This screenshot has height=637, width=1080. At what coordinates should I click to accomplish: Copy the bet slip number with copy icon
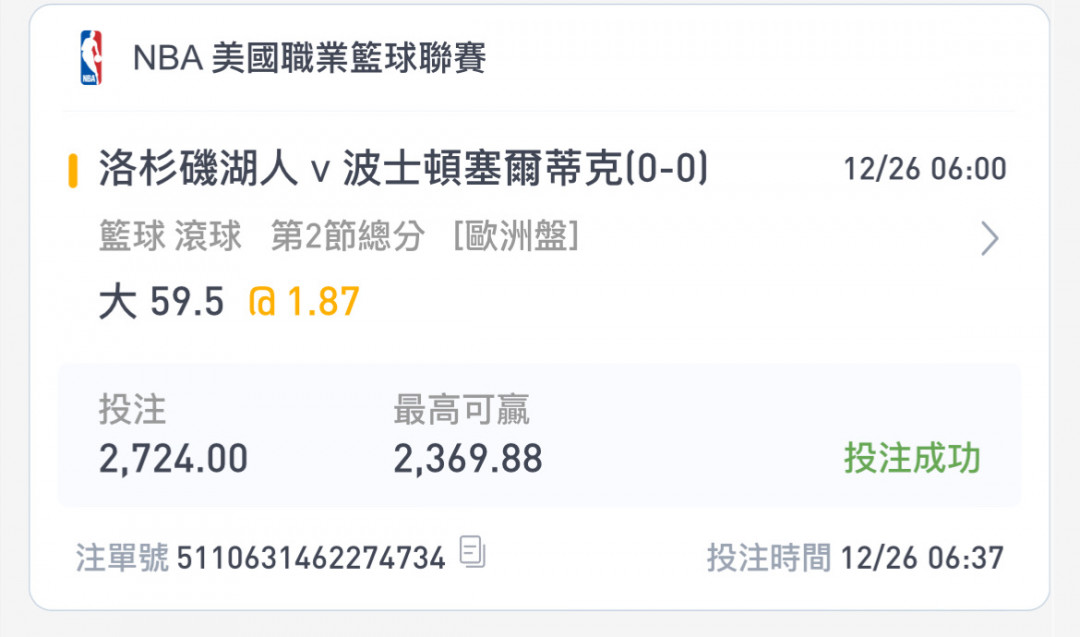472,552
